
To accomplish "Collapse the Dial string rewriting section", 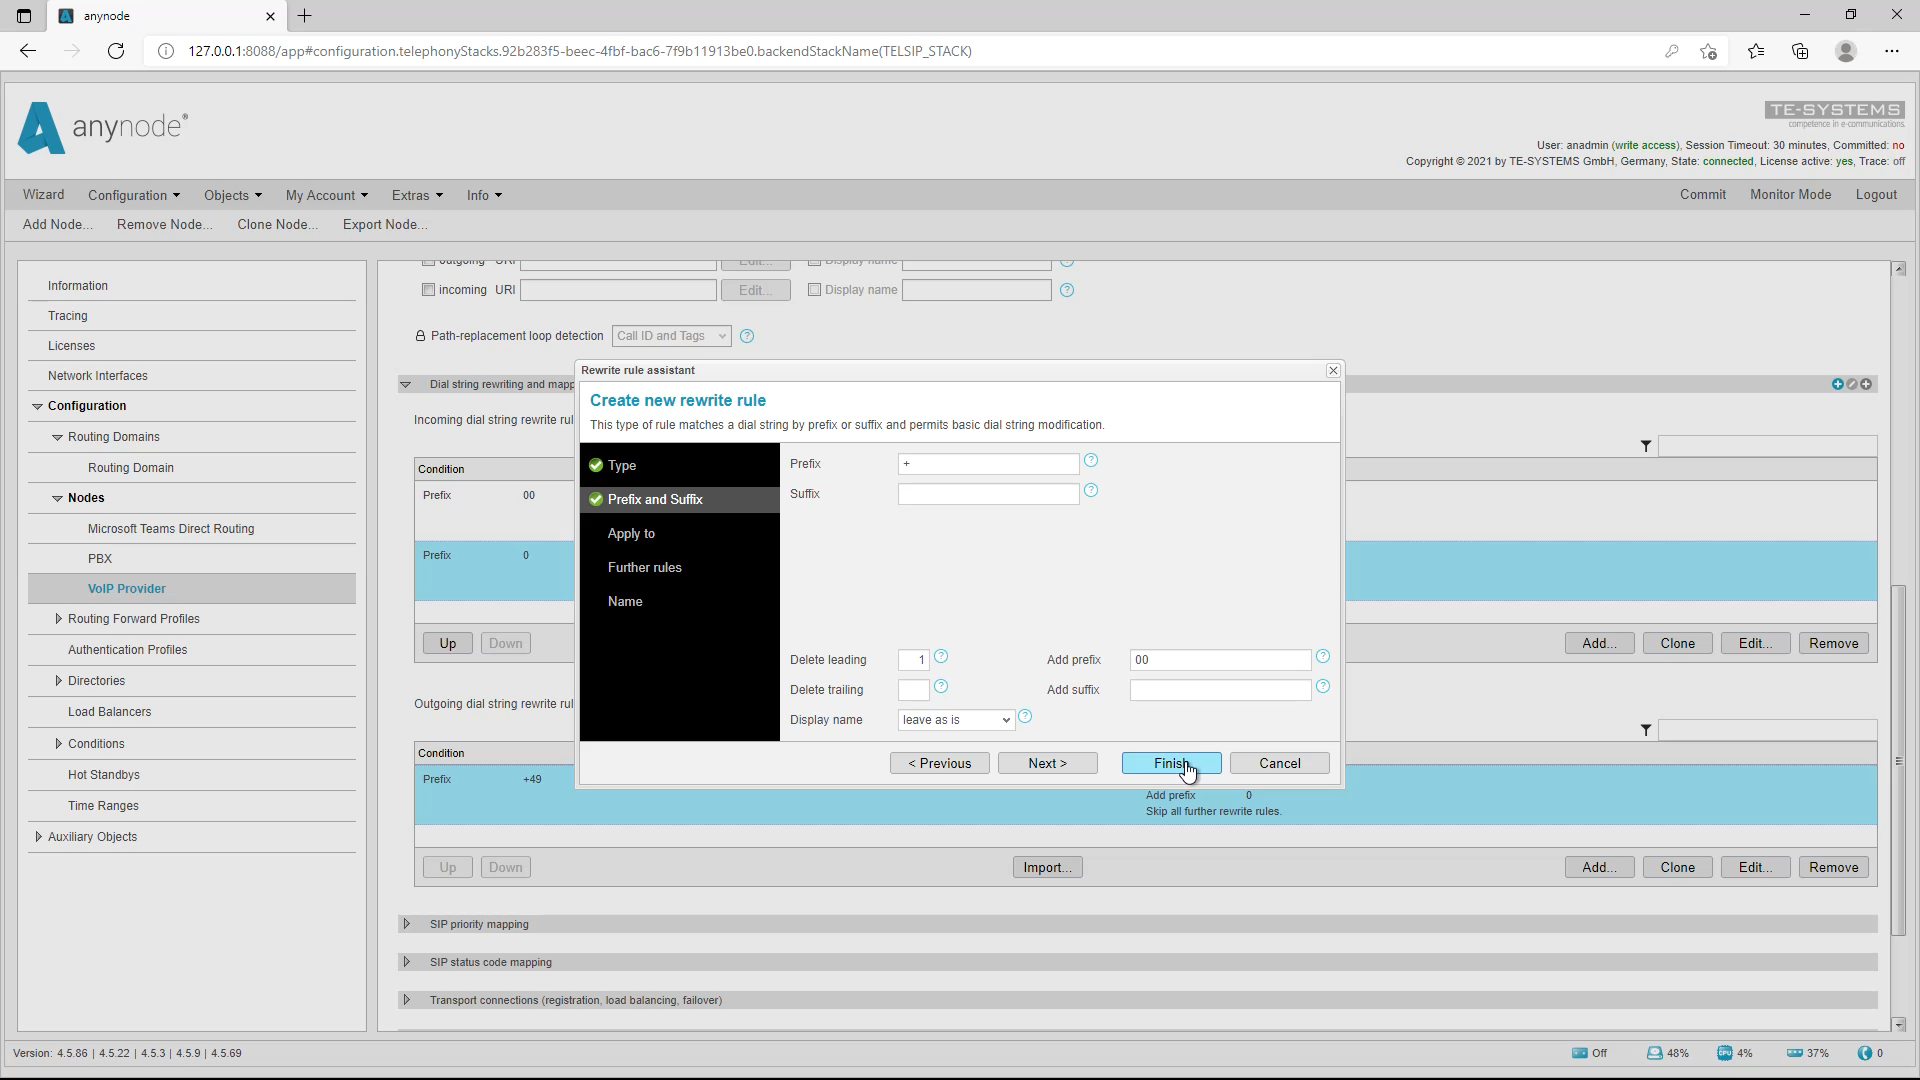I will [405, 384].
